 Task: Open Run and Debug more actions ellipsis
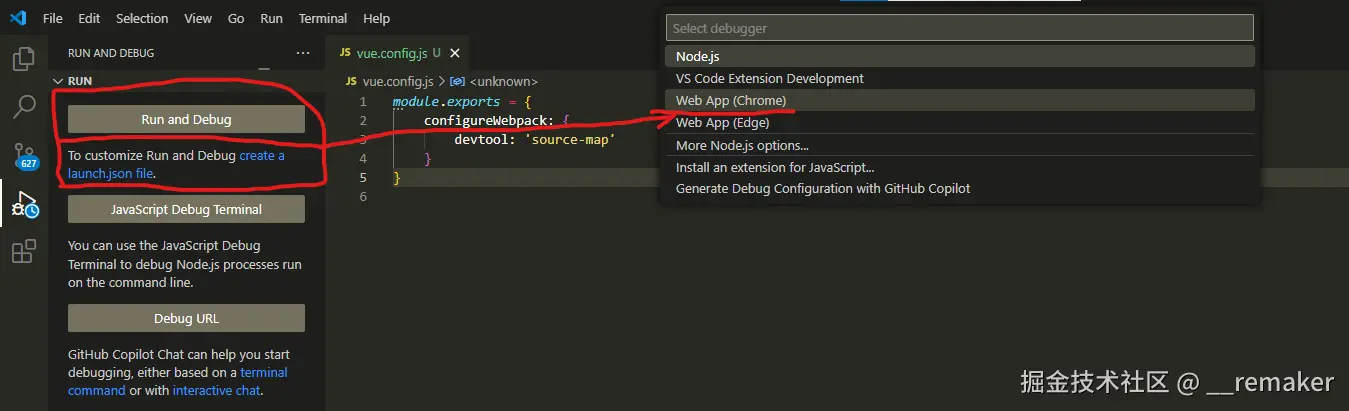pyautogui.click(x=303, y=53)
